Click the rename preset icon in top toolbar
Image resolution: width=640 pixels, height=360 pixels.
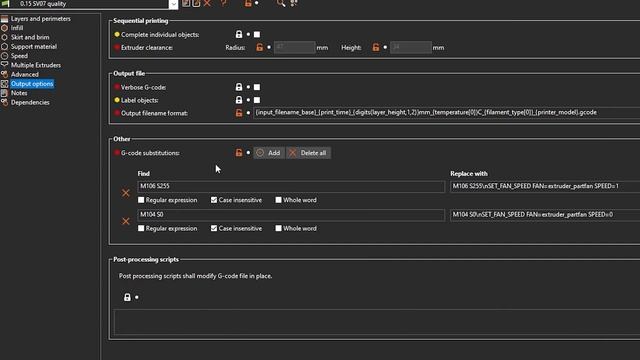click(x=196, y=3)
